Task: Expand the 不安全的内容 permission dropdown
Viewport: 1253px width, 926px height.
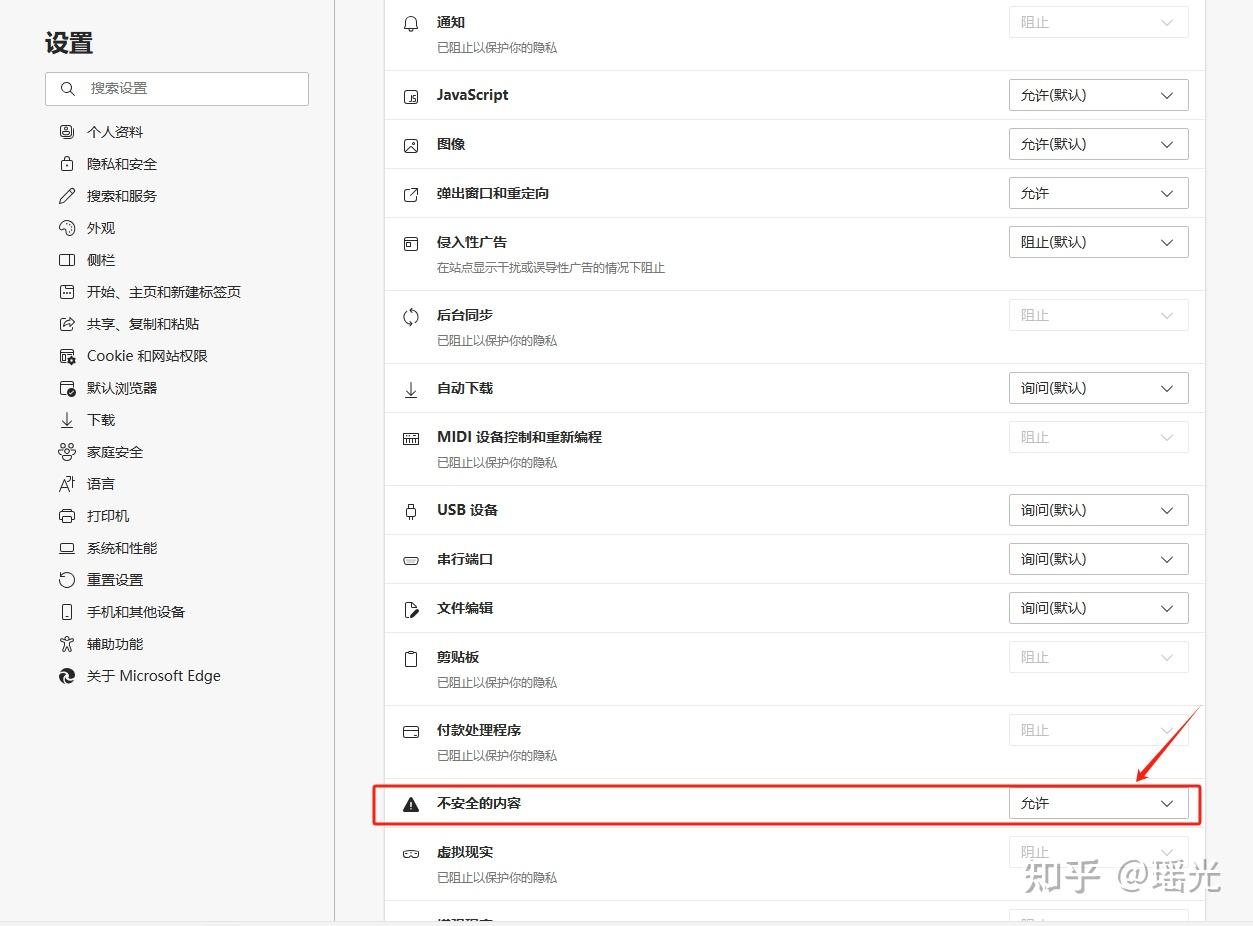Action: pos(1098,803)
